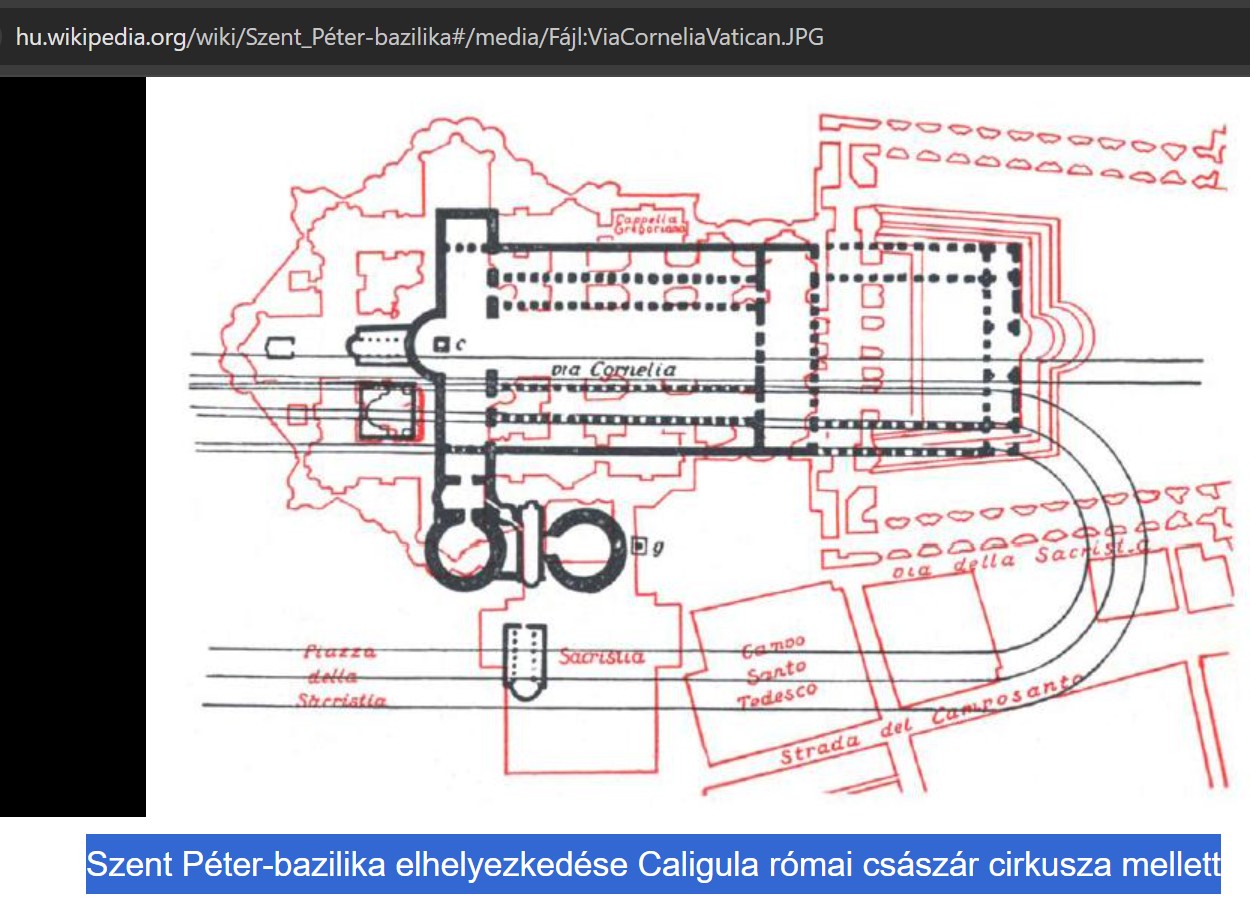The image size is (1250, 903).
Task: Click the blue Hungarian caption below the image
Action: pyautogui.click(x=652, y=864)
